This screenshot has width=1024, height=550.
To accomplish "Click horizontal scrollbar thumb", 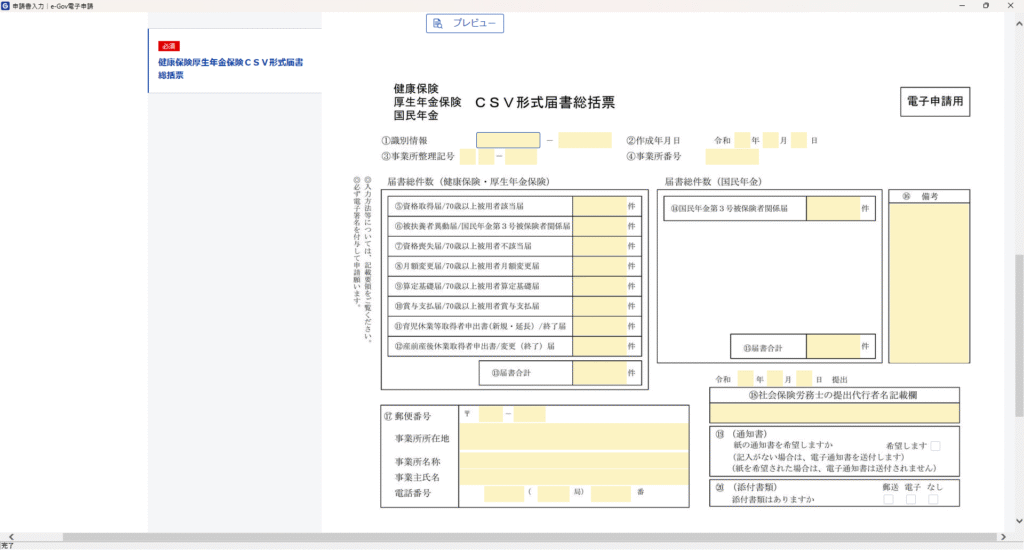I will [529, 537].
